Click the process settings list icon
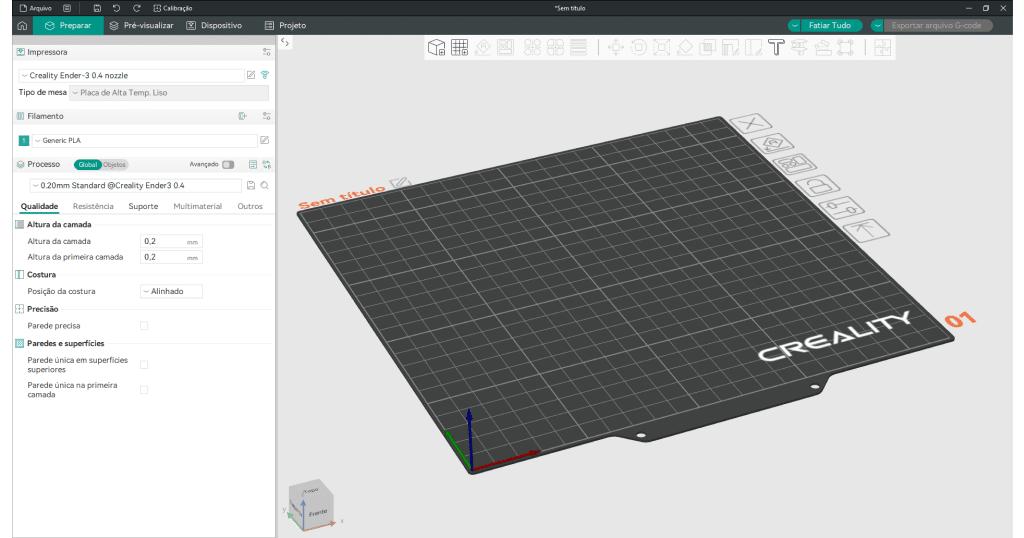Viewport: 1024px width, 538px height. click(253, 165)
